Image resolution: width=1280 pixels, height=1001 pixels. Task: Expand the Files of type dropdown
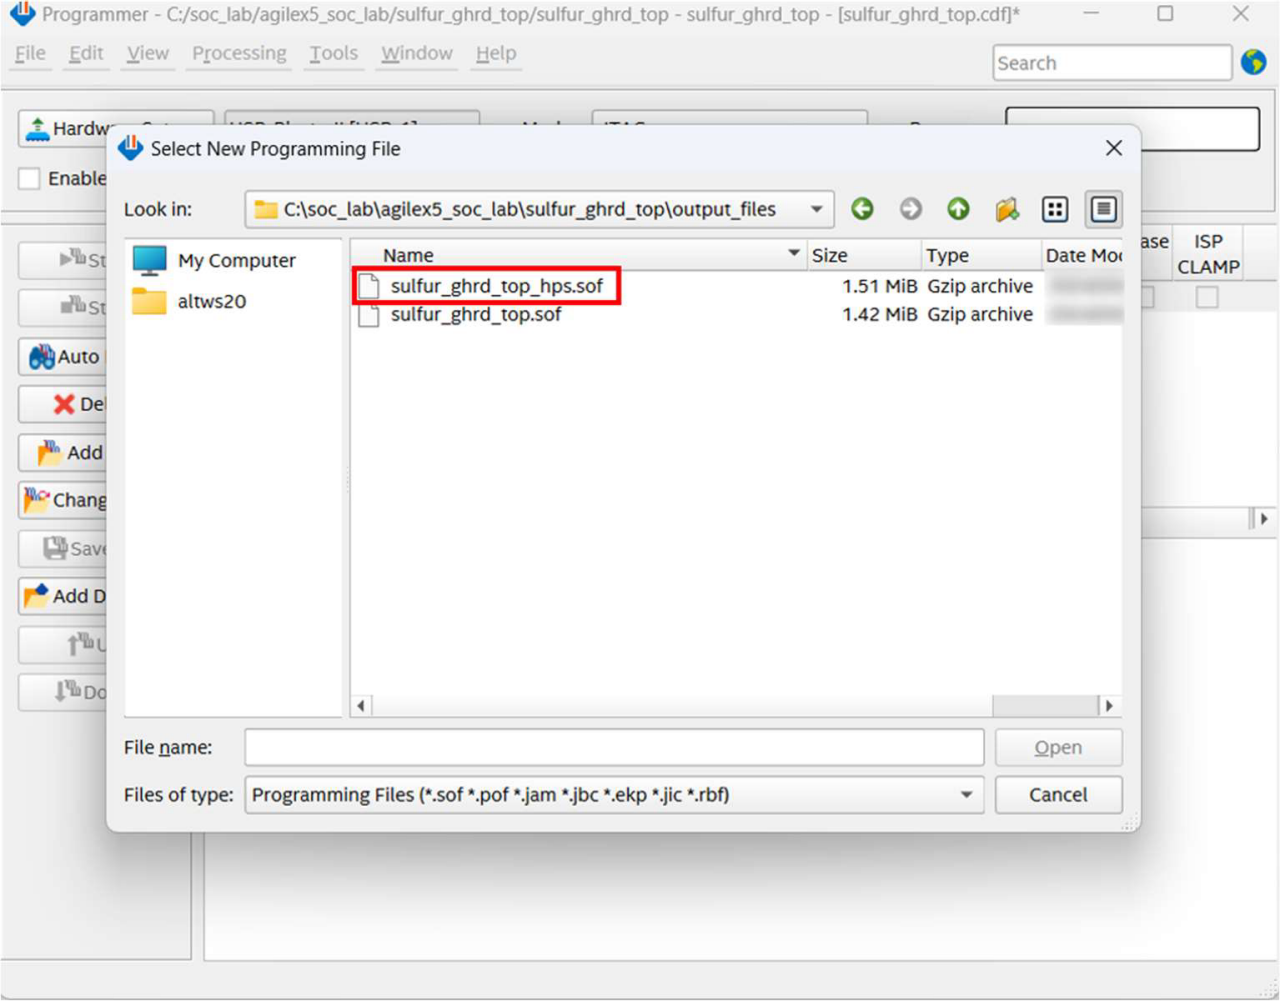966,795
